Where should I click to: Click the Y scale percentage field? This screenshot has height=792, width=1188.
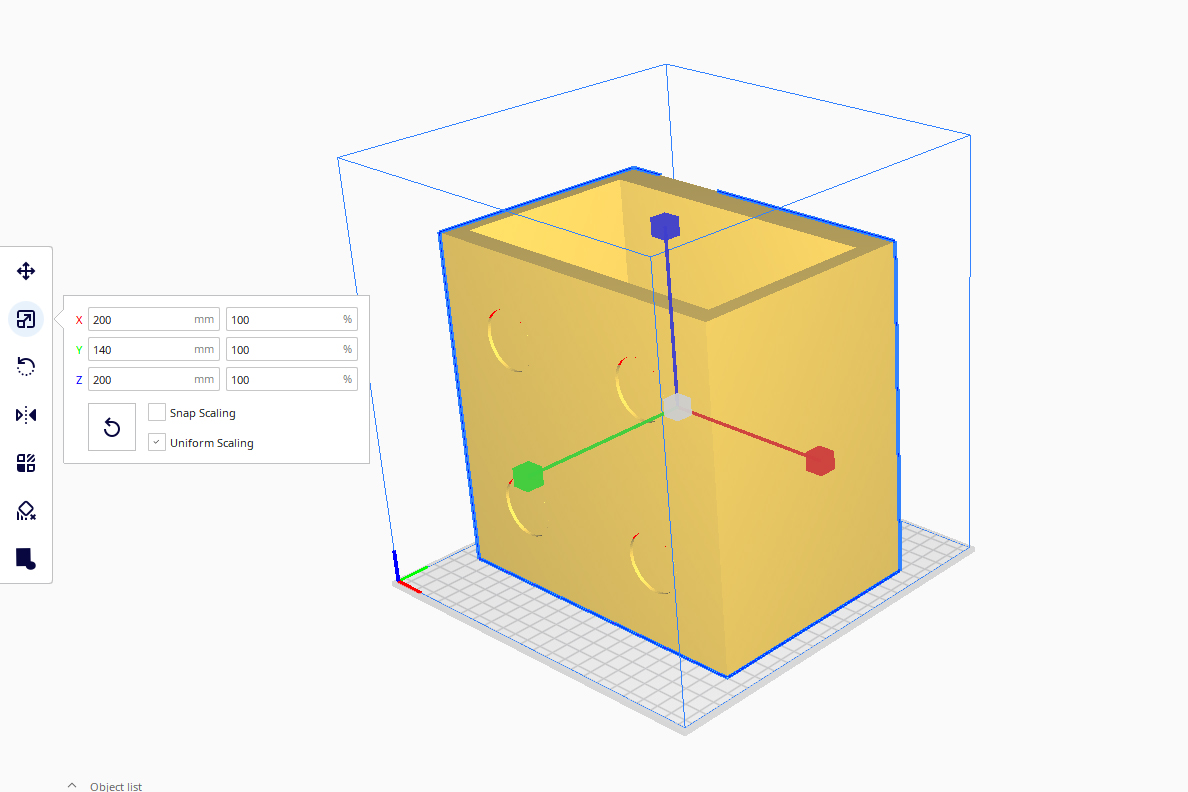(292, 349)
